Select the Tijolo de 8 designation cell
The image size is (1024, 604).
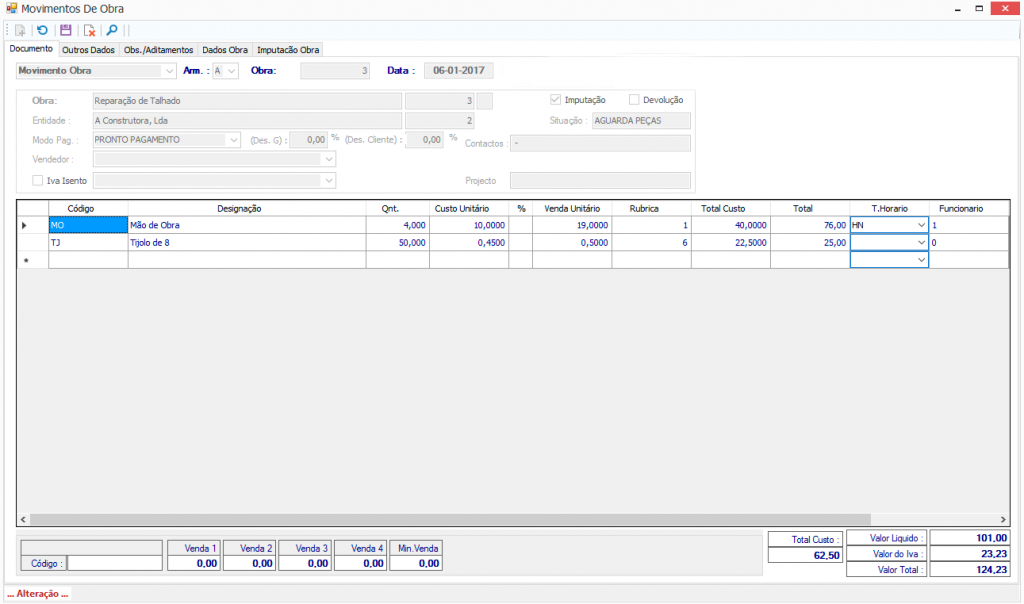tap(247, 242)
